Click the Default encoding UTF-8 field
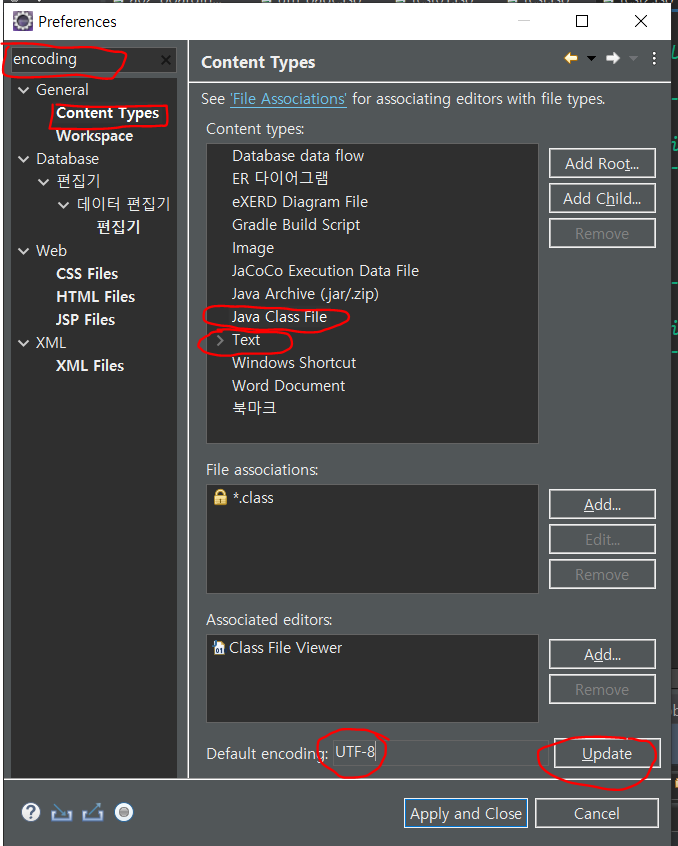678x846 pixels. pos(440,753)
